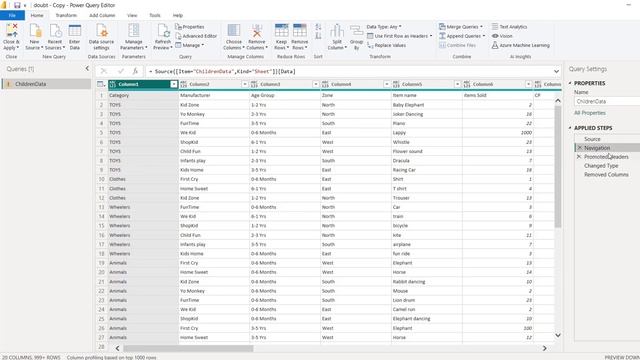This screenshot has width=640, height=360.
Task: Open the All Properties link
Action: [x=590, y=113]
